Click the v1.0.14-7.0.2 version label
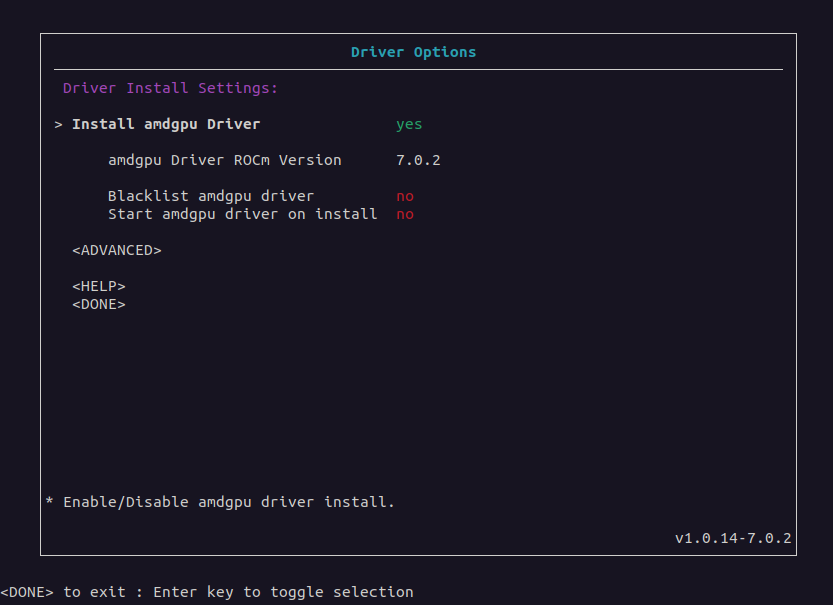 click(x=733, y=538)
